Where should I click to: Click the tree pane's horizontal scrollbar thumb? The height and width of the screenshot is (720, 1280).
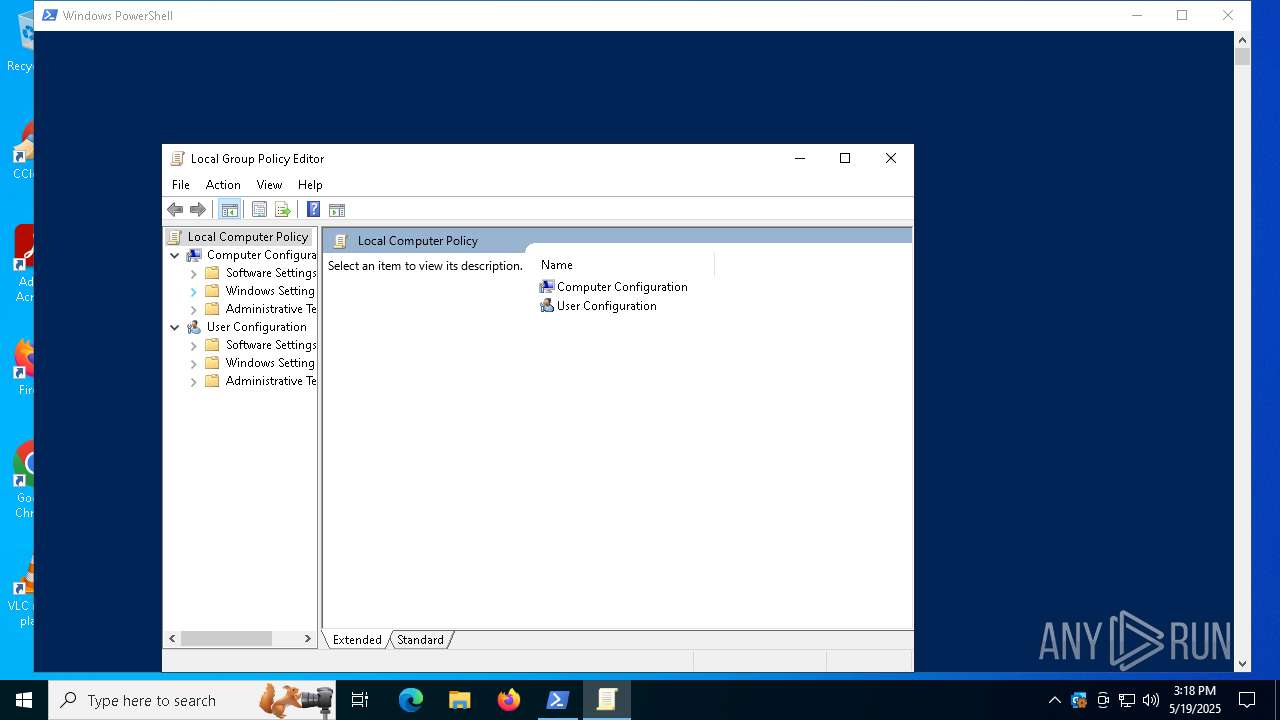[x=226, y=638]
